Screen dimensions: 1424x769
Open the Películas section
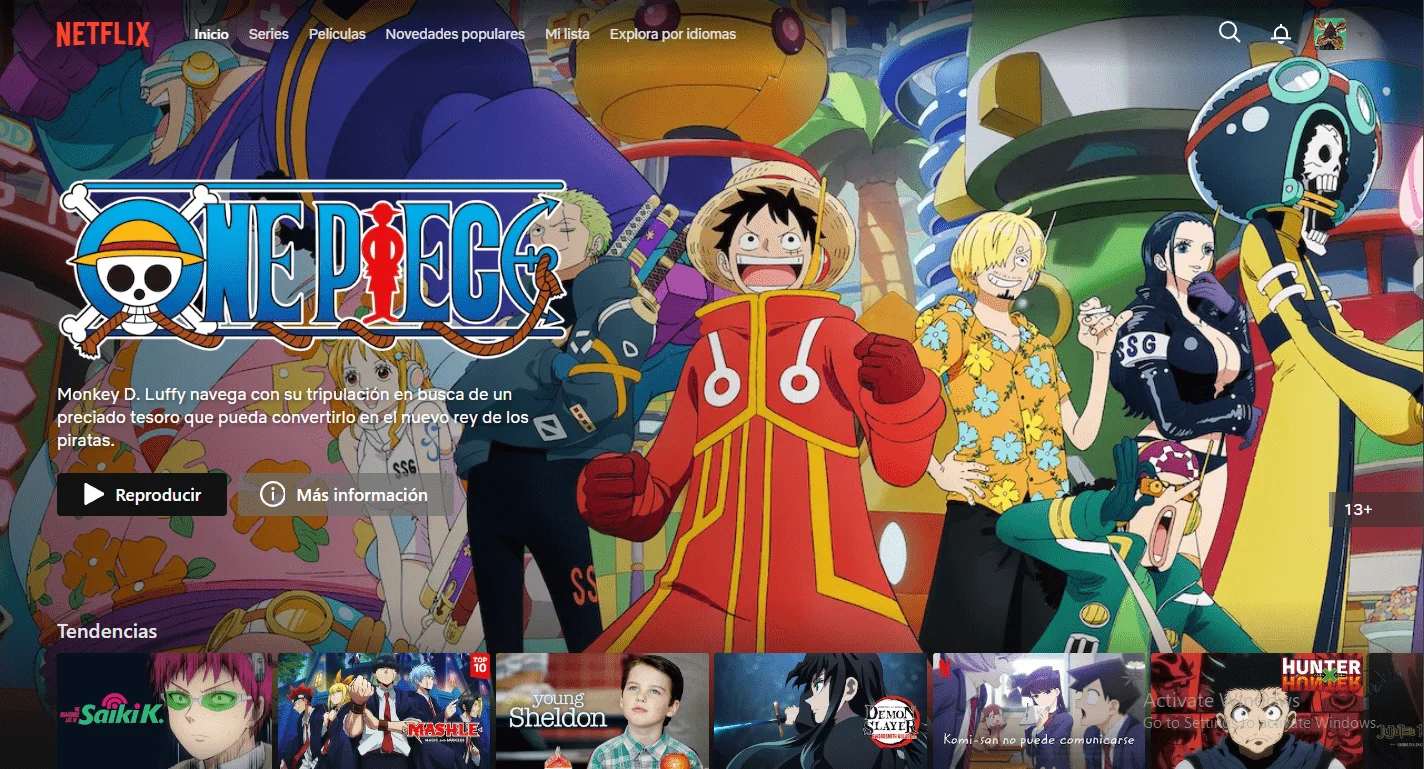click(337, 34)
